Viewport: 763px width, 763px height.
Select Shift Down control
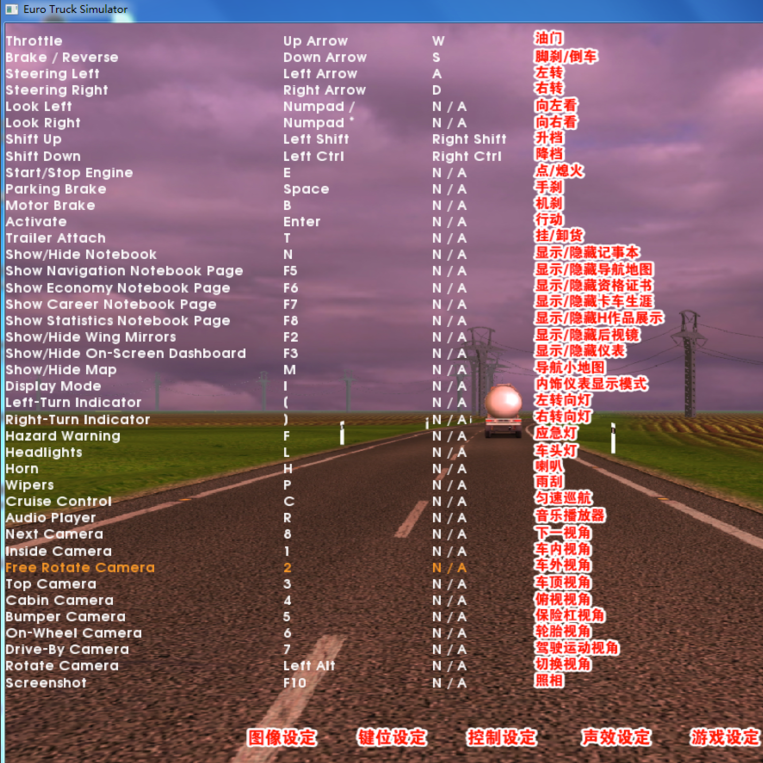point(43,156)
